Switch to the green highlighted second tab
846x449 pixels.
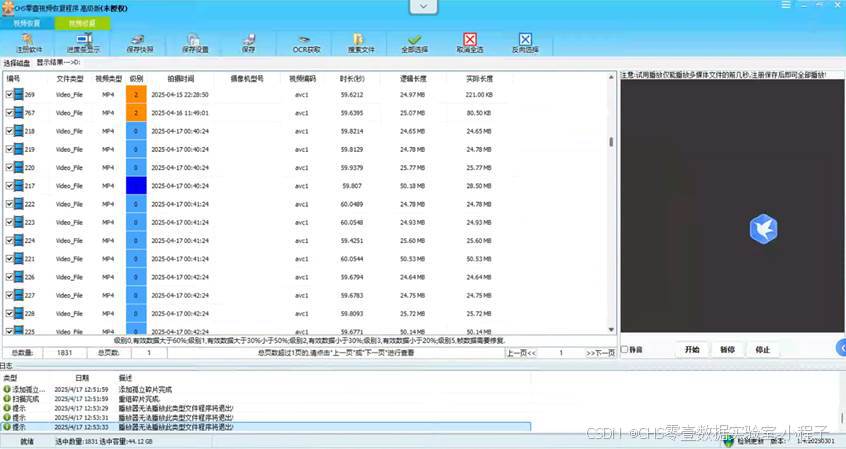pyautogui.click(x=83, y=23)
